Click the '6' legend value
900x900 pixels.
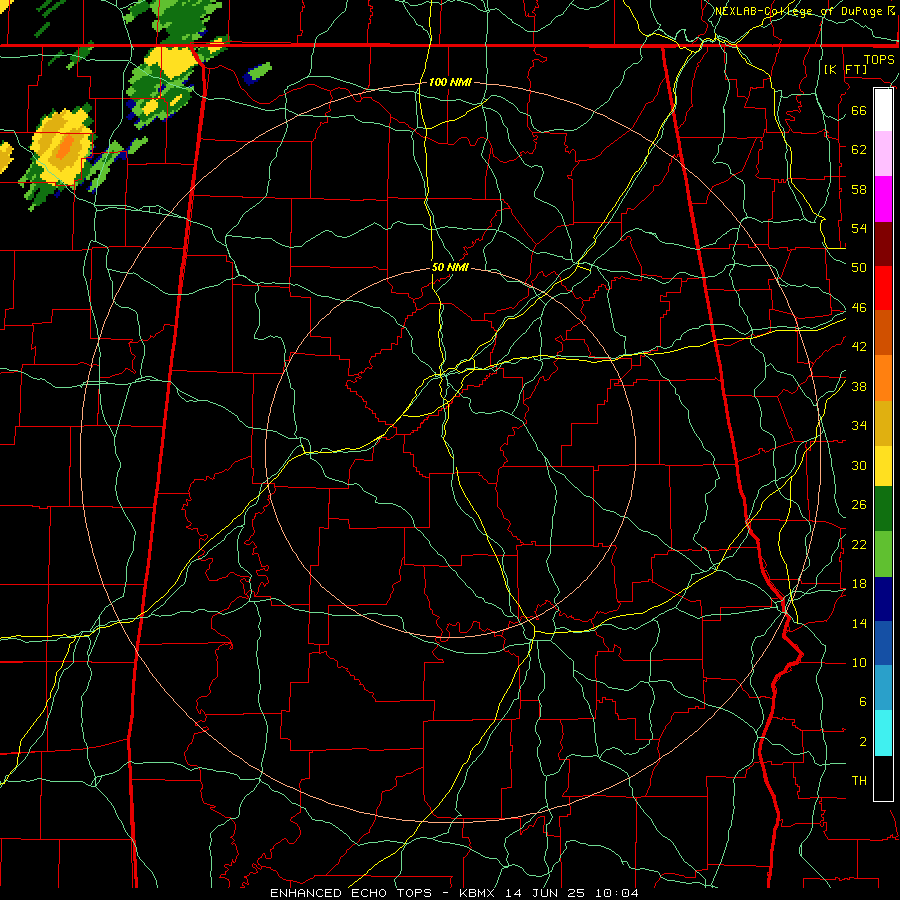863,701
